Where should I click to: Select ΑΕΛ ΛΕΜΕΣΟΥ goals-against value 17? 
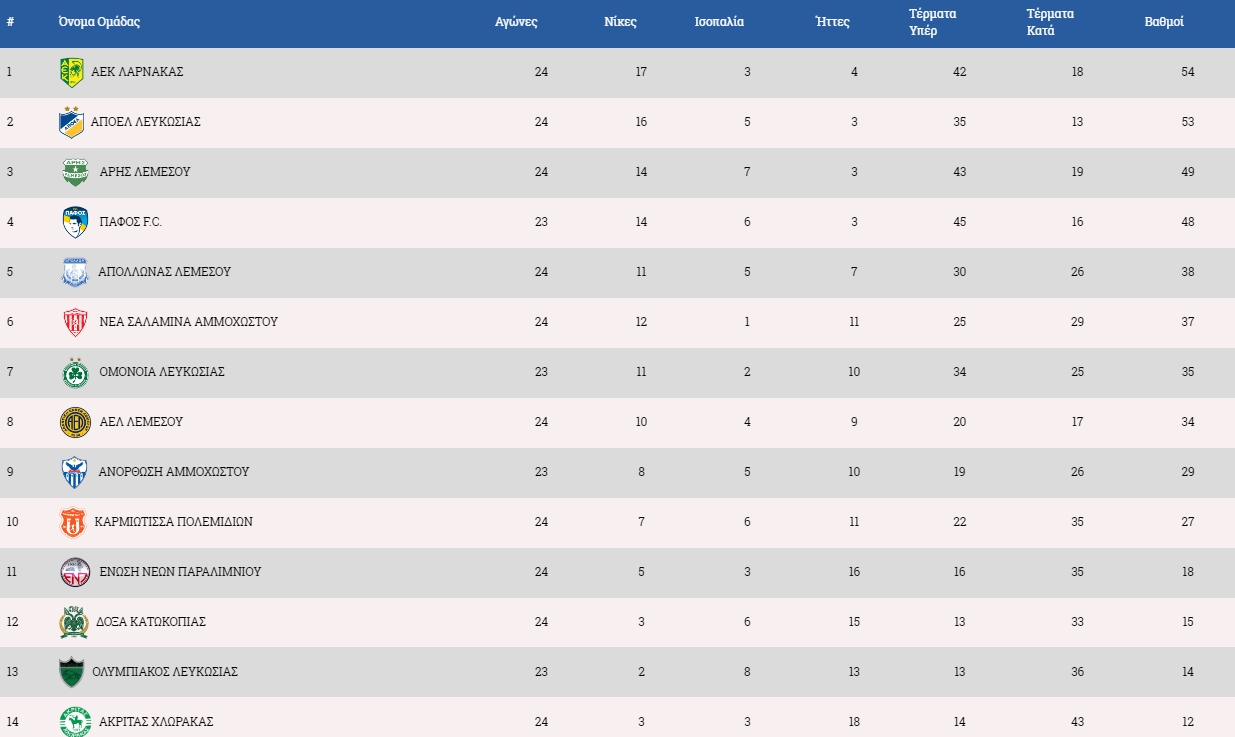click(1077, 422)
